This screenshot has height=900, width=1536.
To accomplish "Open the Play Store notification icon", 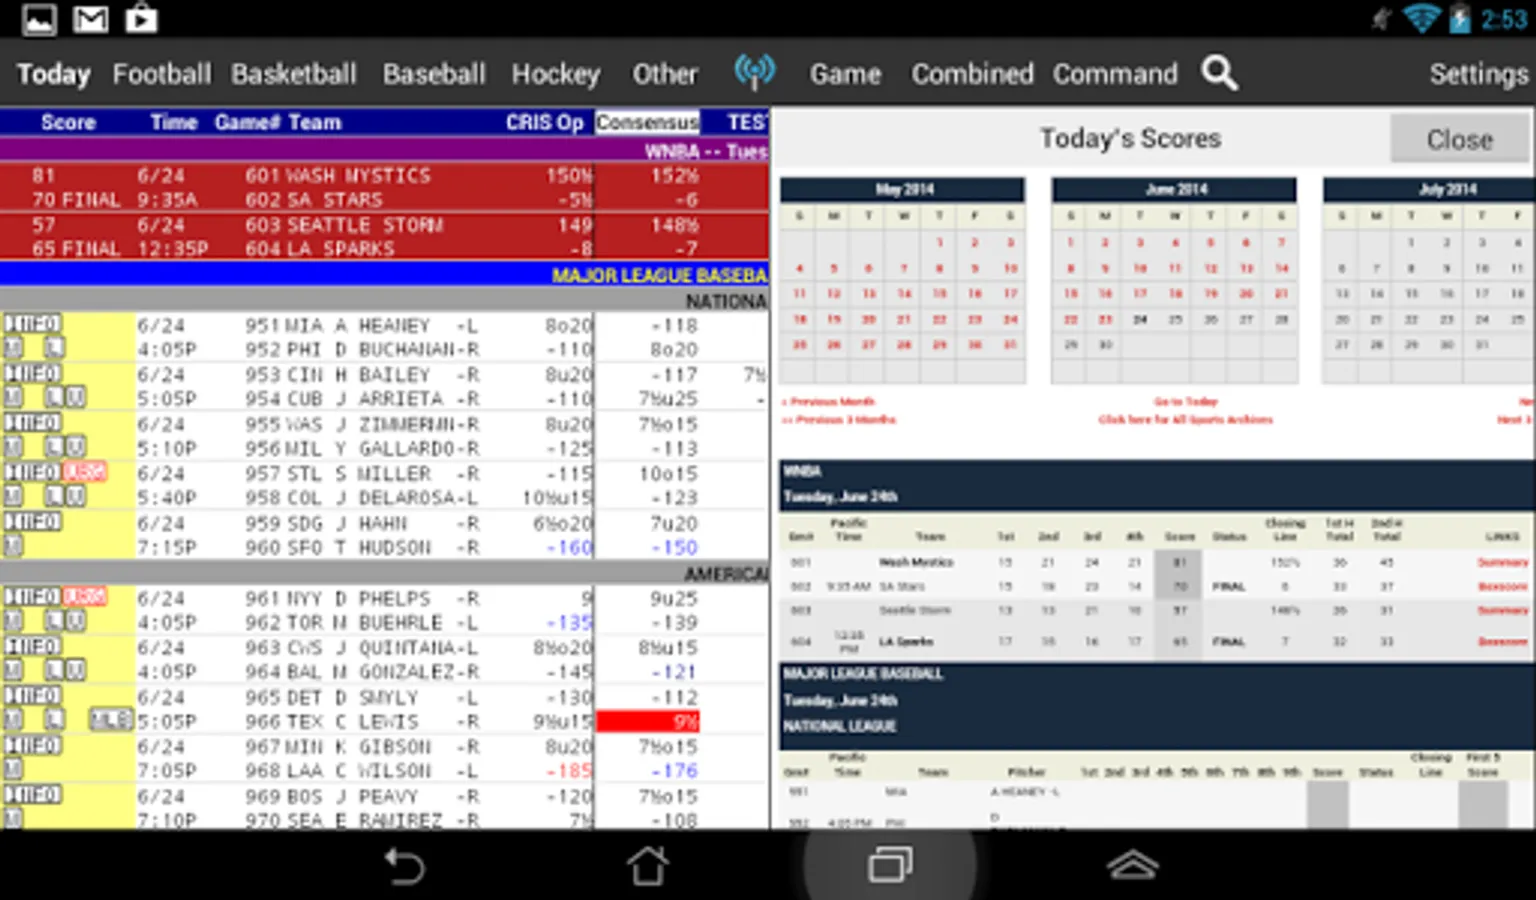I will click(x=141, y=19).
